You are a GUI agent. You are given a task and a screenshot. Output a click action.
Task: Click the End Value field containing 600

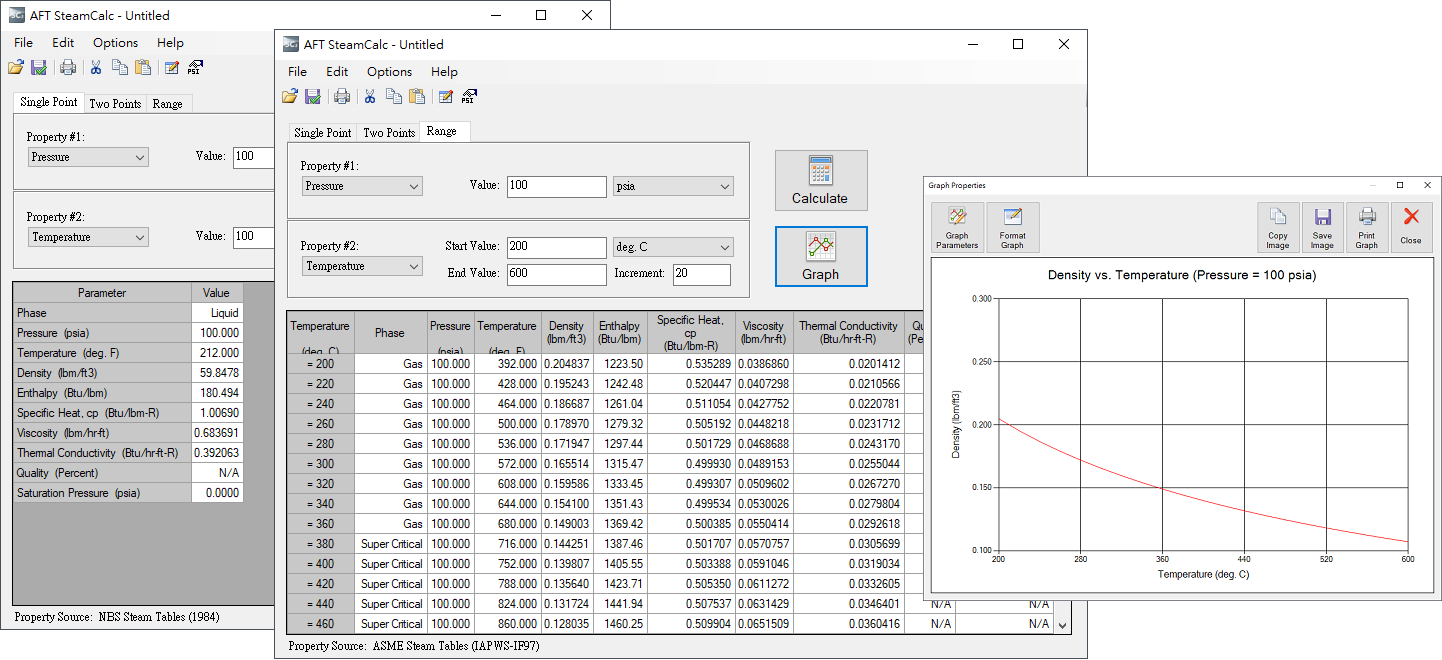click(557, 274)
